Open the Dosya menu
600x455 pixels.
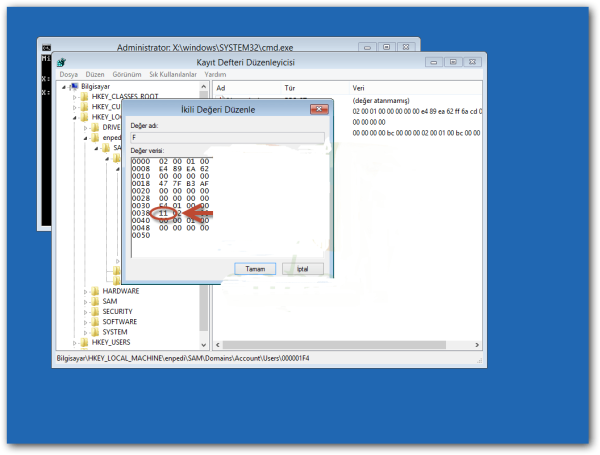click(68, 74)
